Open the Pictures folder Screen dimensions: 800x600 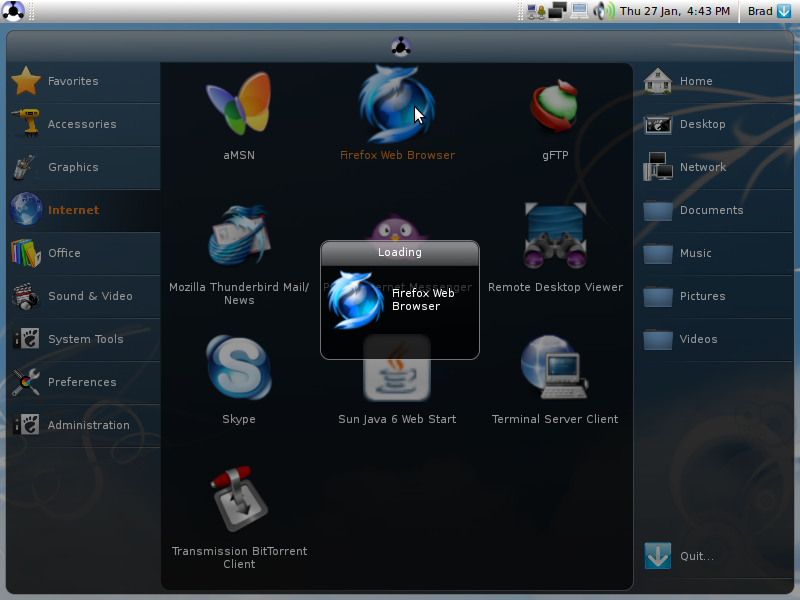[x=714, y=295]
